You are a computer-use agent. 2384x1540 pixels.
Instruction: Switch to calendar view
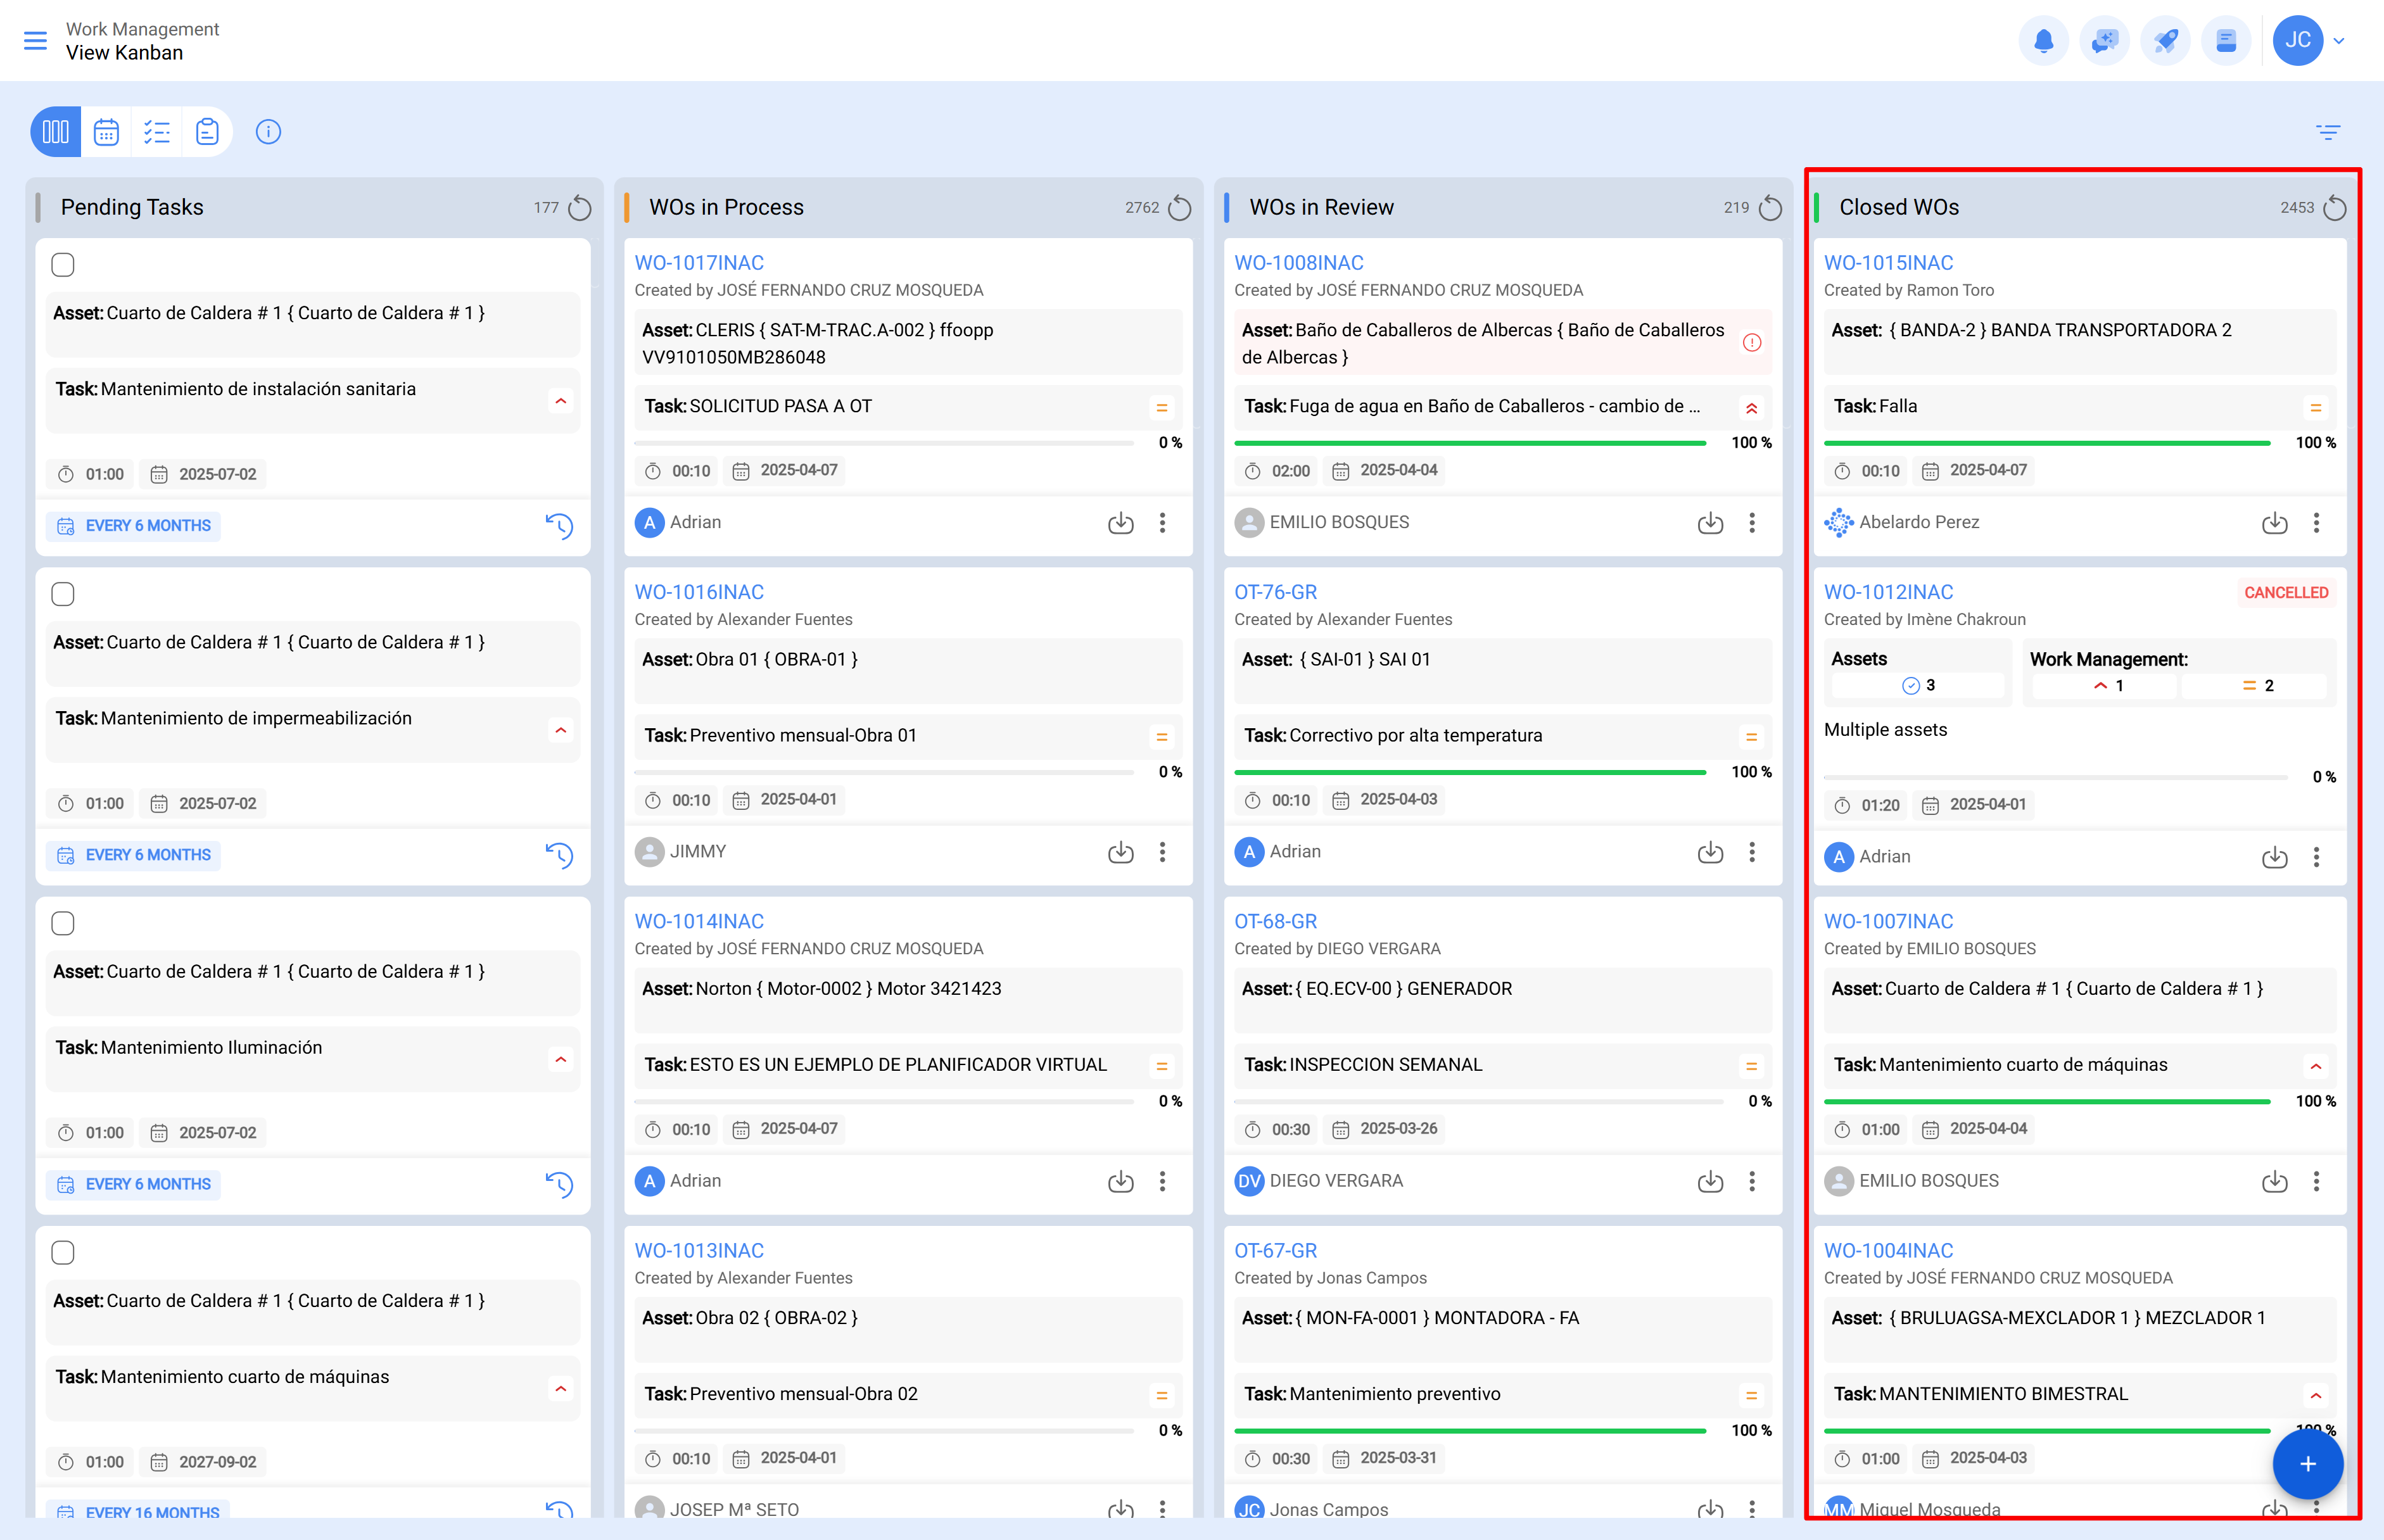[x=106, y=132]
